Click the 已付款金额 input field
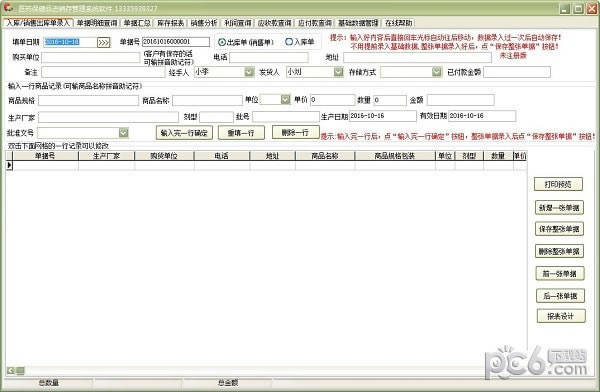 click(517, 72)
